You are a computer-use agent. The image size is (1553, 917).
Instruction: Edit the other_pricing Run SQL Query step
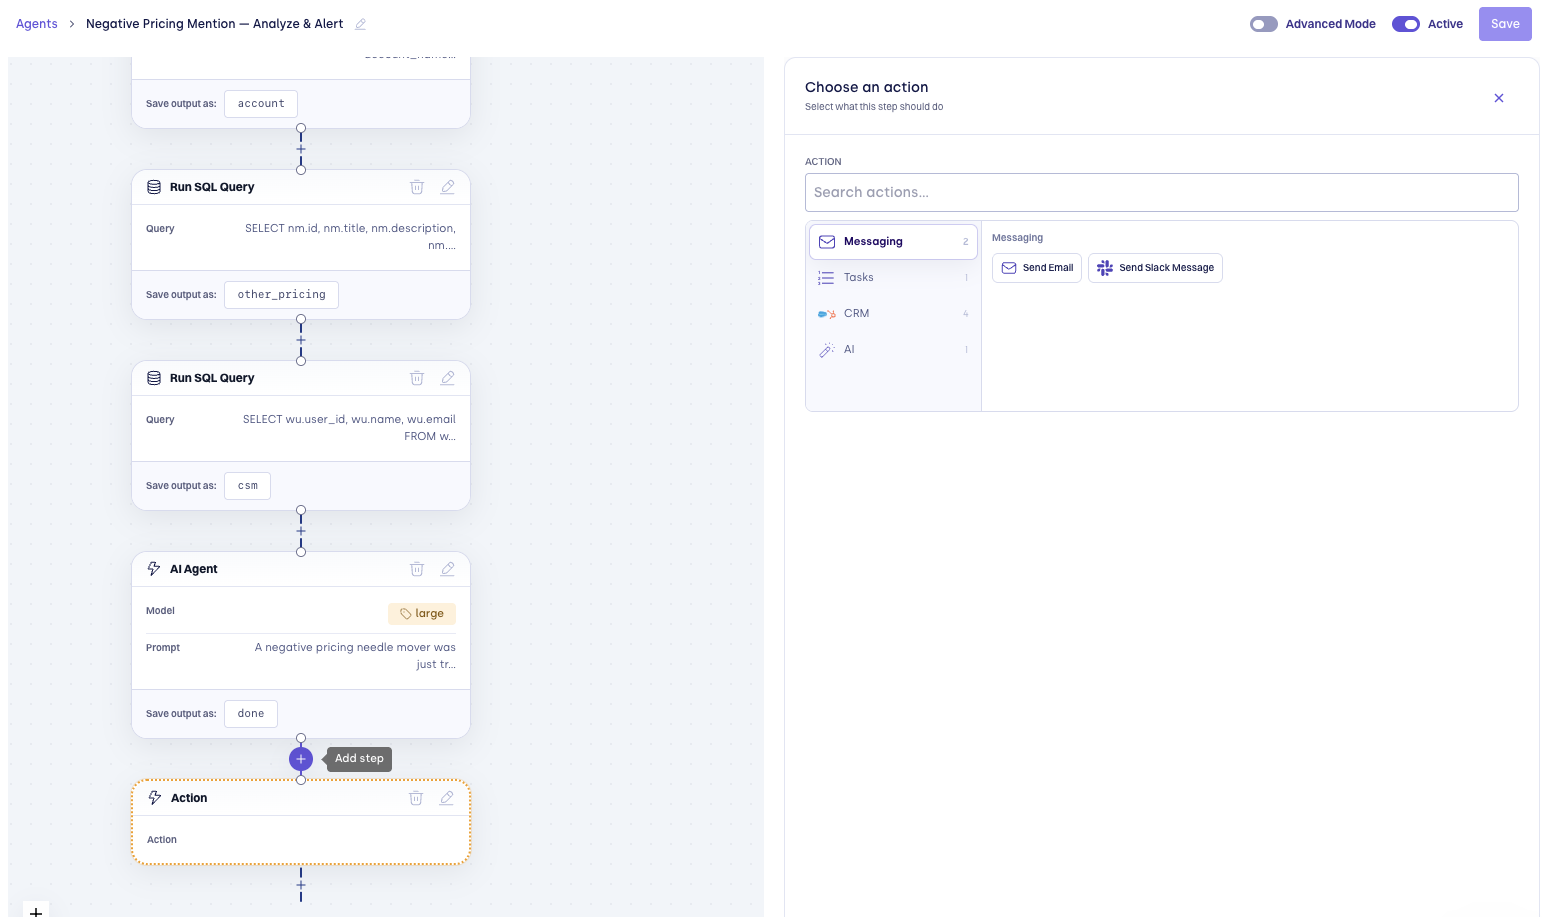(x=448, y=187)
